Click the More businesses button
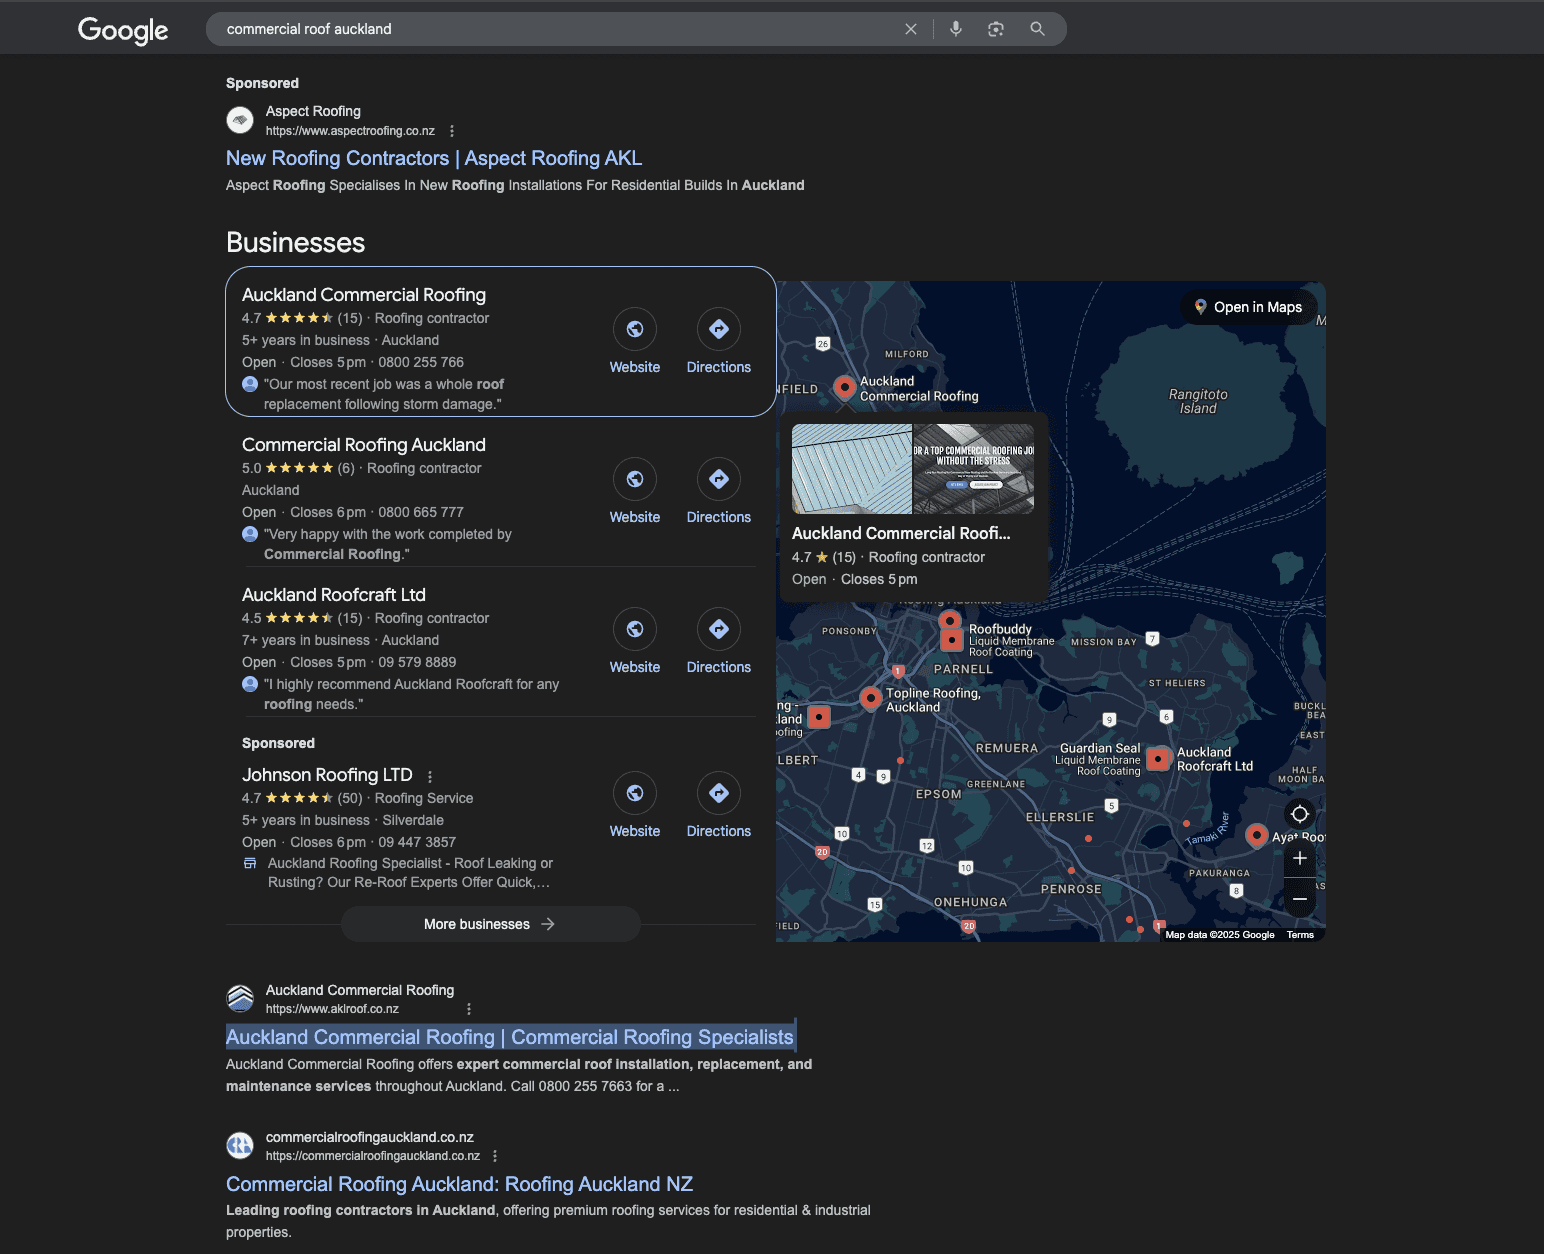 tap(490, 923)
